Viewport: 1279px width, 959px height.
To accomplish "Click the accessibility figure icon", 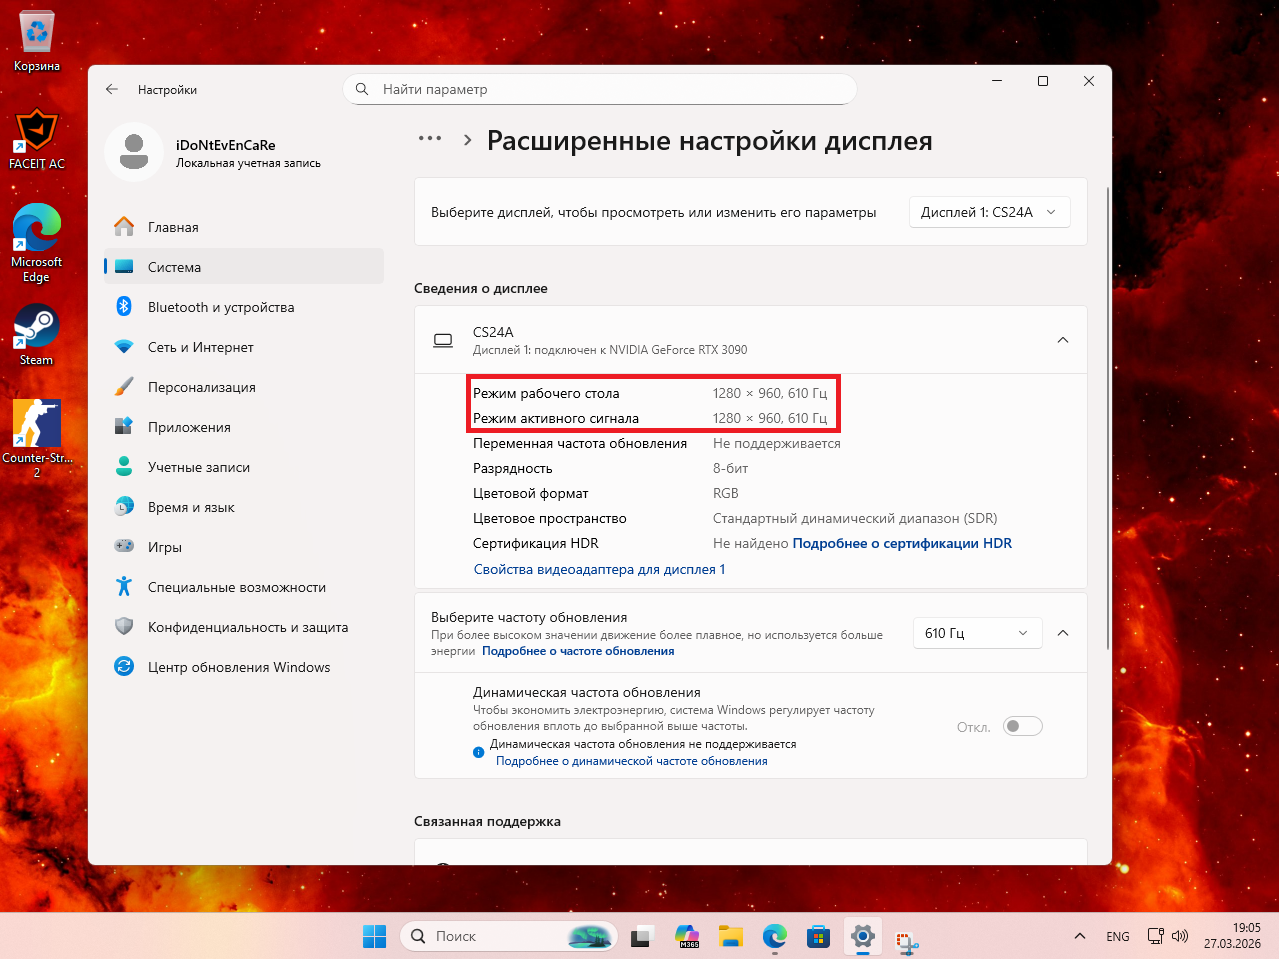I will (x=124, y=587).
